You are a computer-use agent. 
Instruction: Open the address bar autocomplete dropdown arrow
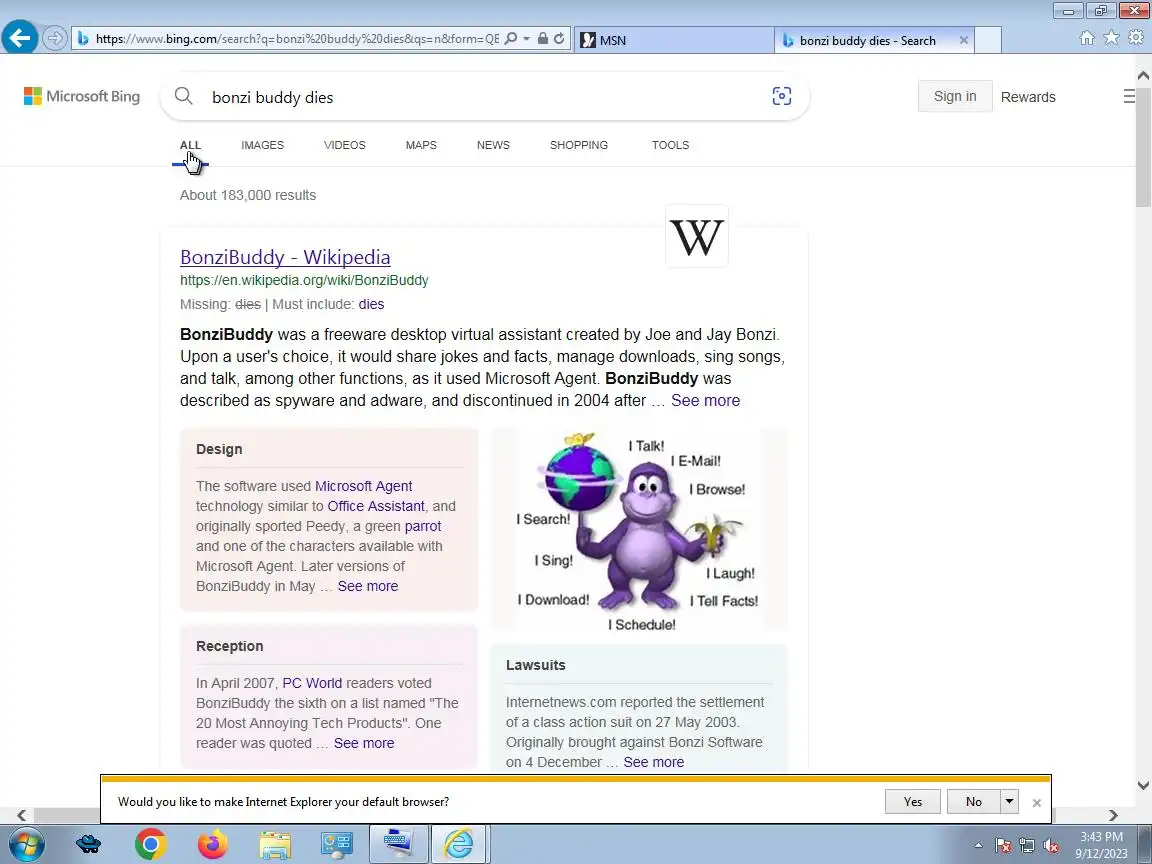coord(527,38)
